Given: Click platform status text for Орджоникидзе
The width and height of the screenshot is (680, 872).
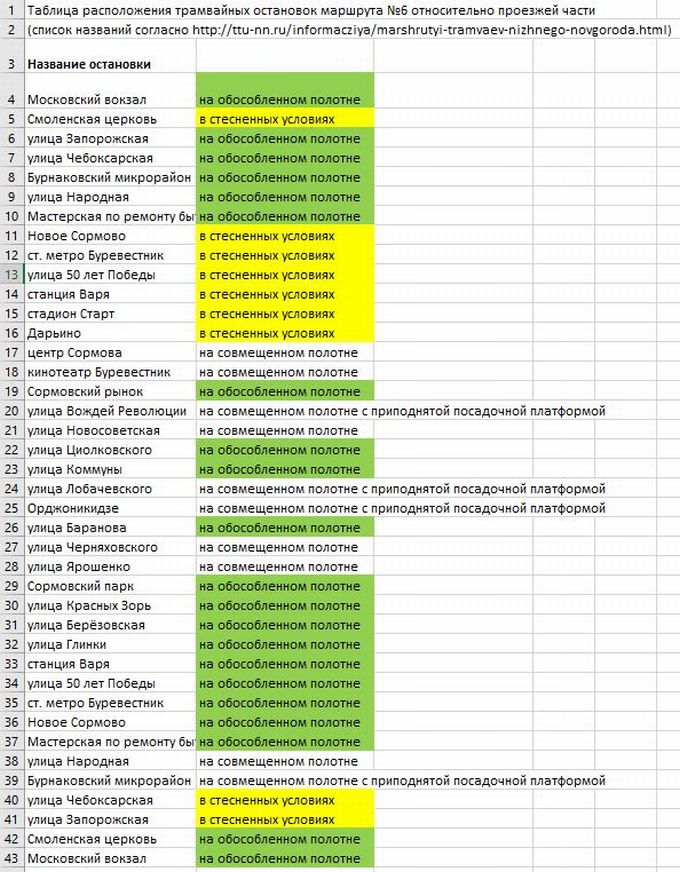Looking at the screenshot, I should click(x=402, y=508).
